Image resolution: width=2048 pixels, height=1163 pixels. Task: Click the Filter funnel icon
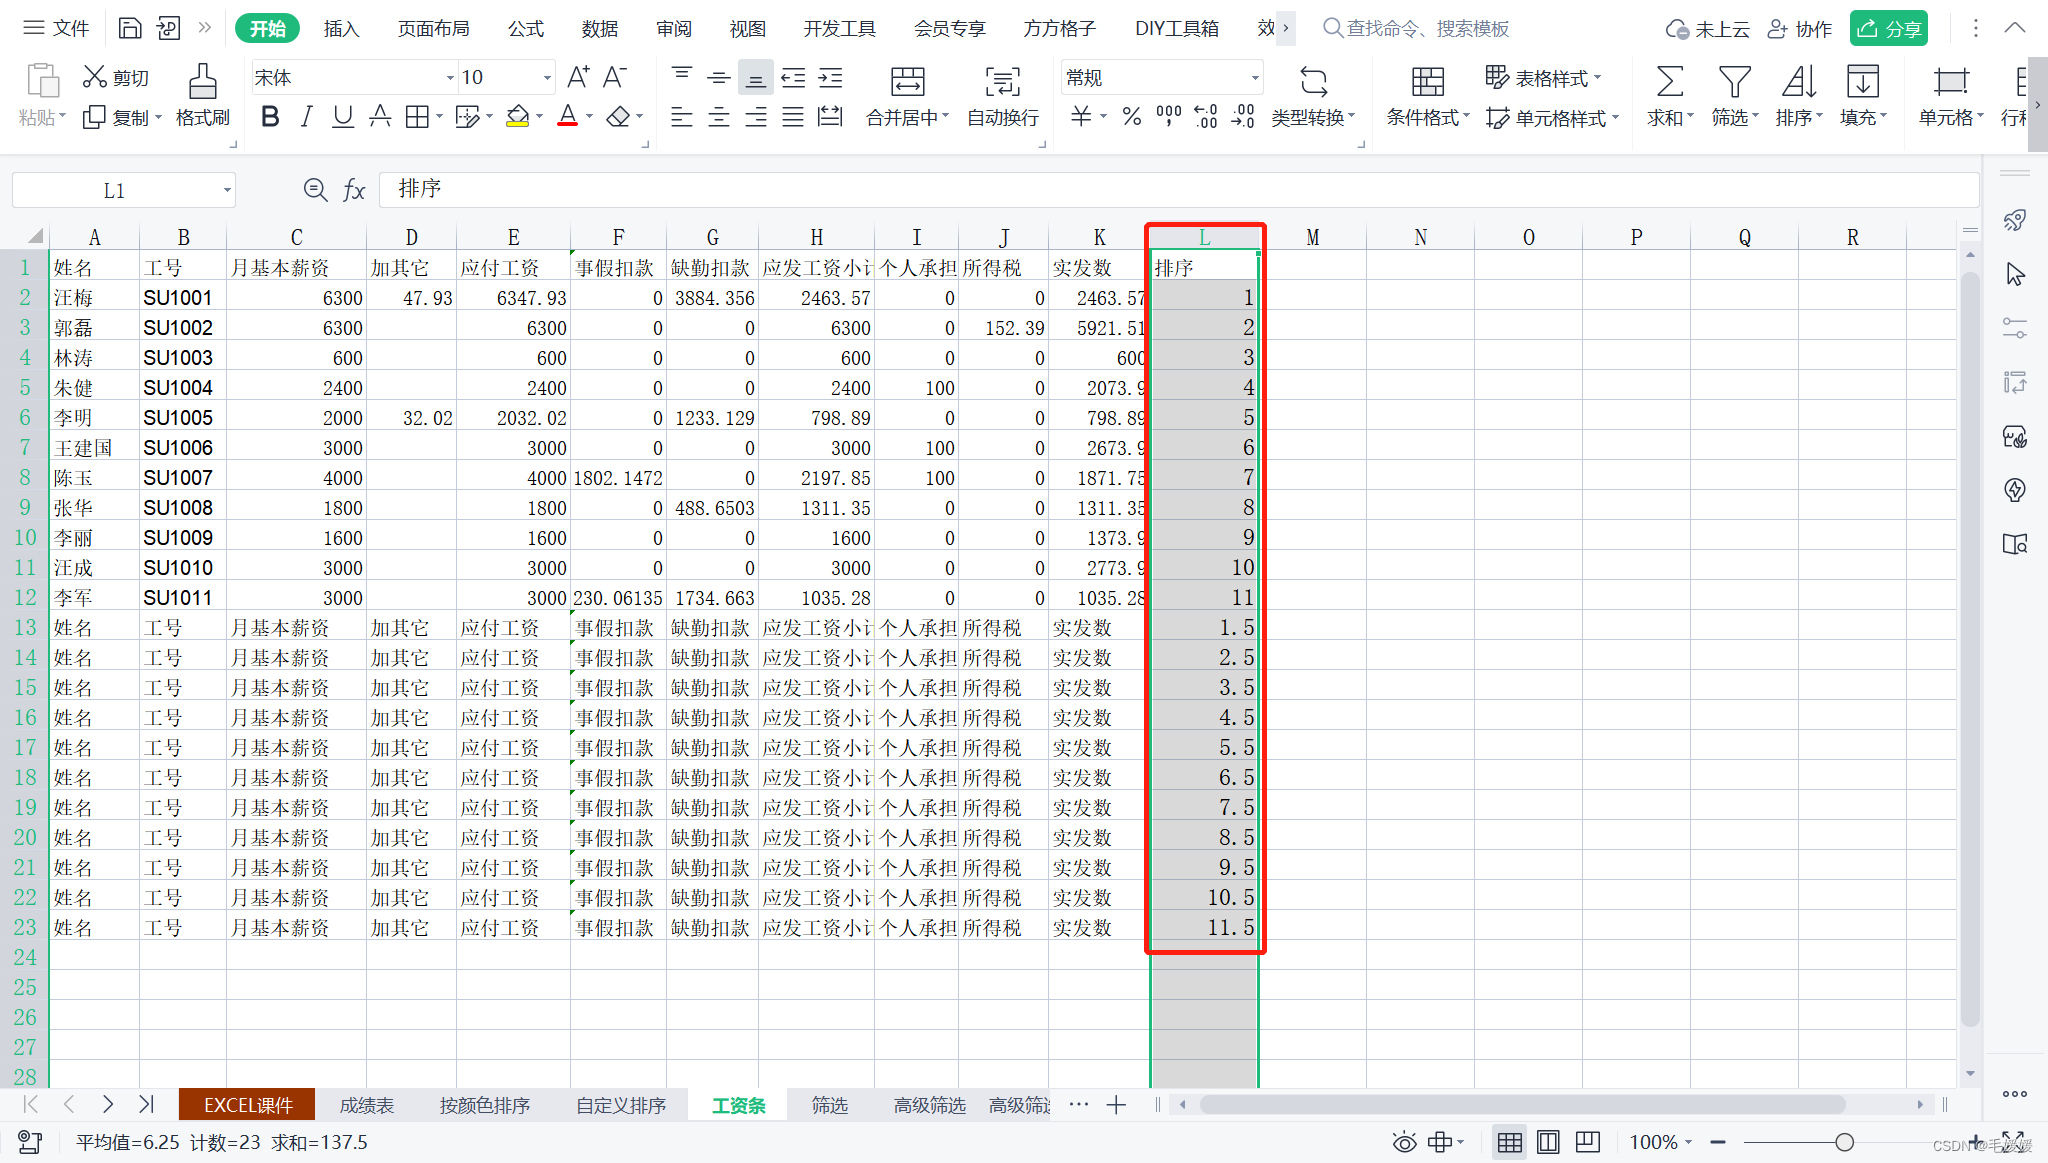pyautogui.click(x=1733, y=82)
